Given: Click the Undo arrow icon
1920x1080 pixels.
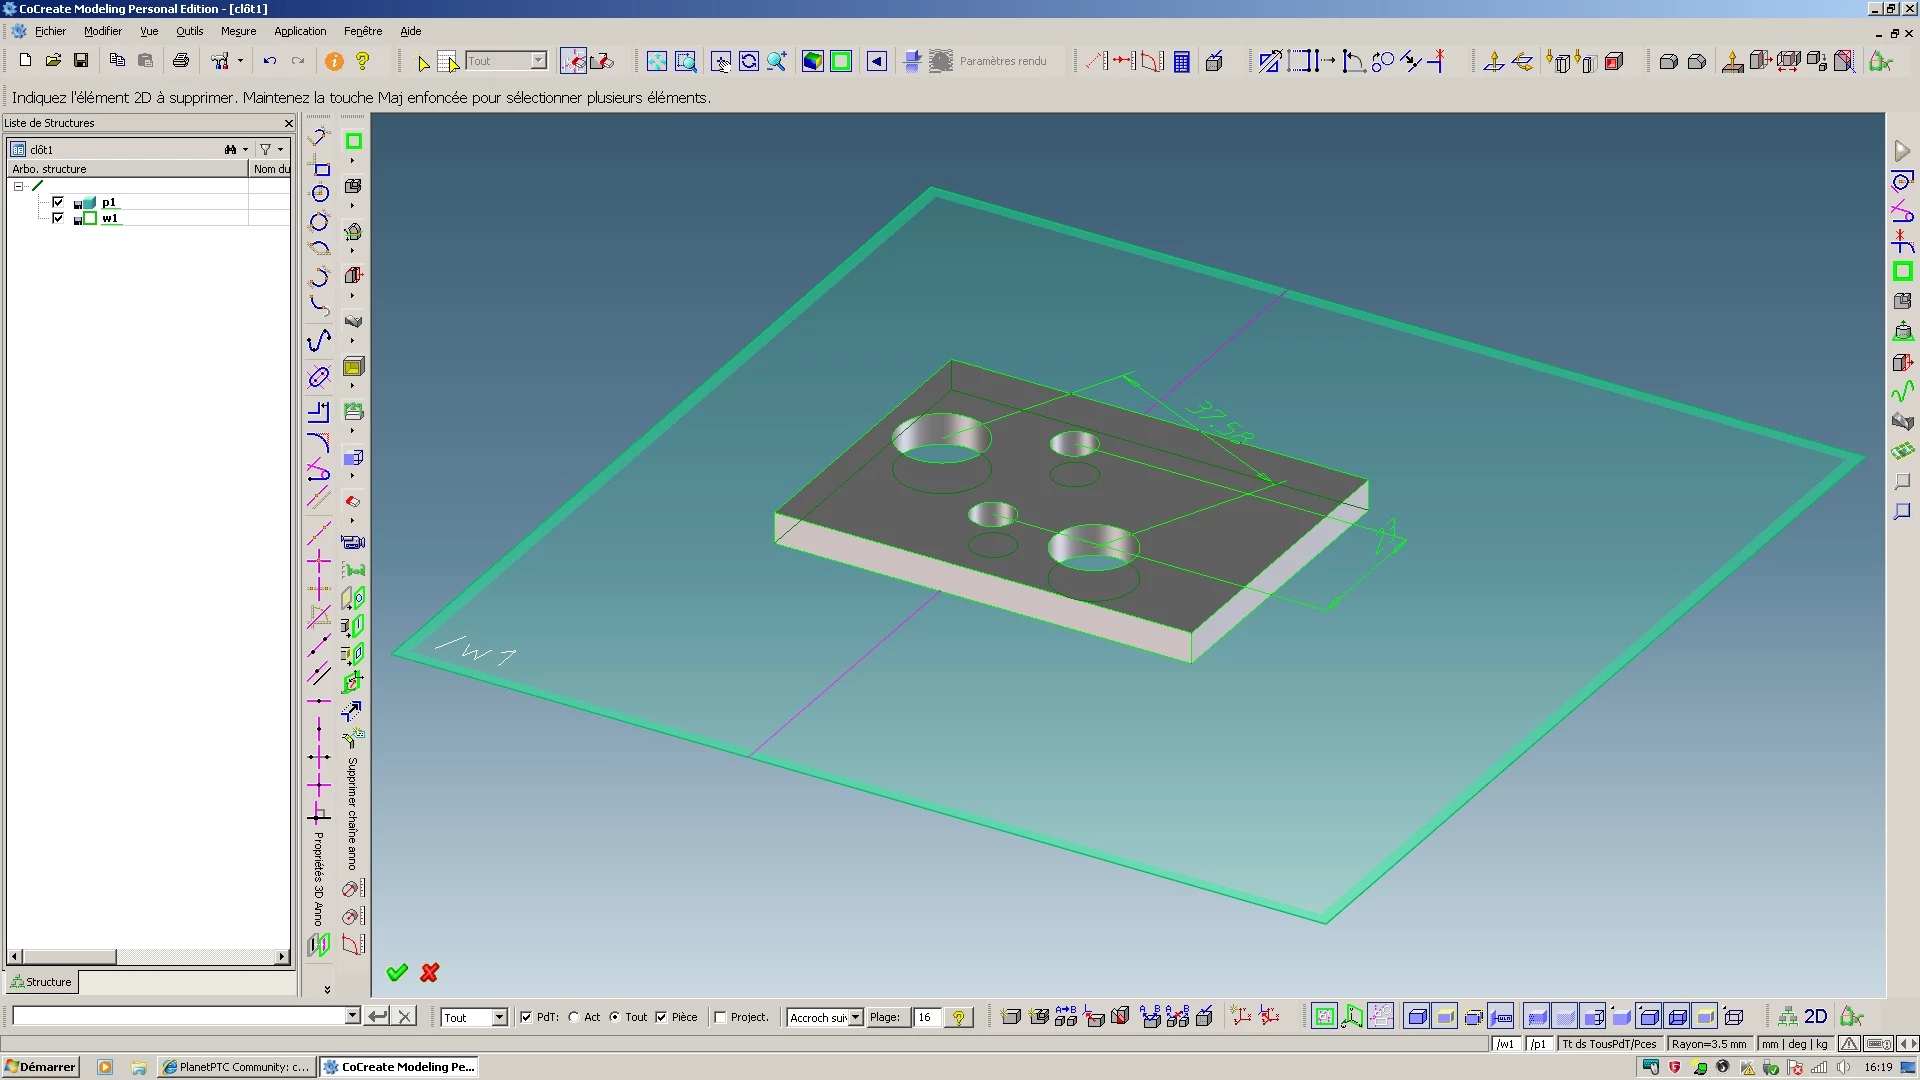Looking at the screenshot, I should pos(269,61).
